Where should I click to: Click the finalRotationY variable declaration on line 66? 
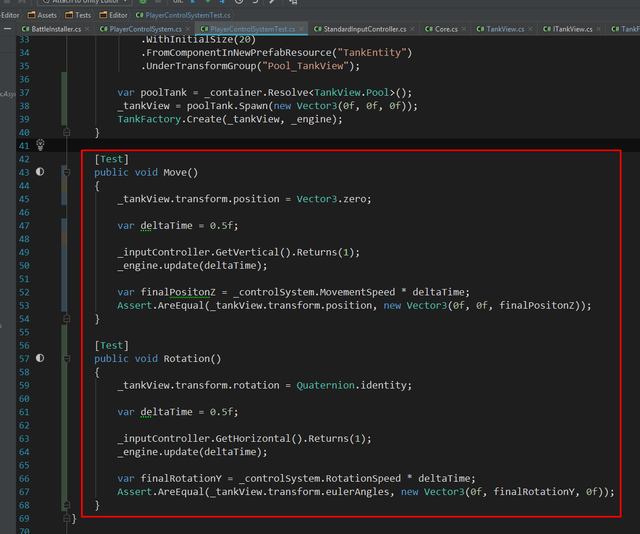pos(181,478)
